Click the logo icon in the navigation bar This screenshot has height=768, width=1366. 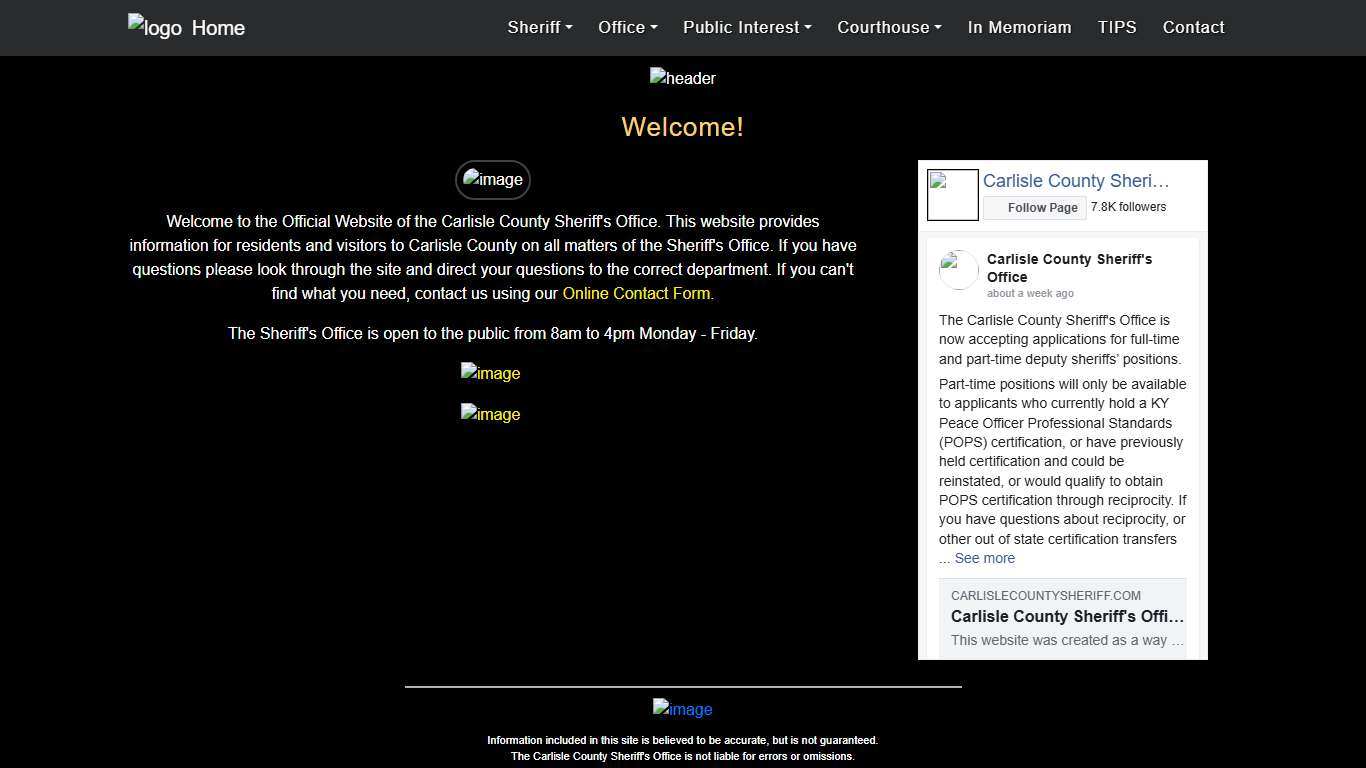point(154,27)
